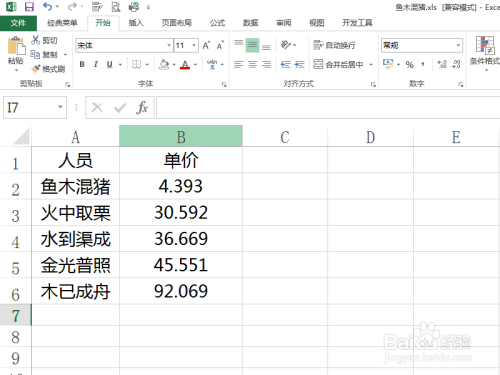Screen dimensions: 500x375
Task: Select column B header
Action: (181, 136)
